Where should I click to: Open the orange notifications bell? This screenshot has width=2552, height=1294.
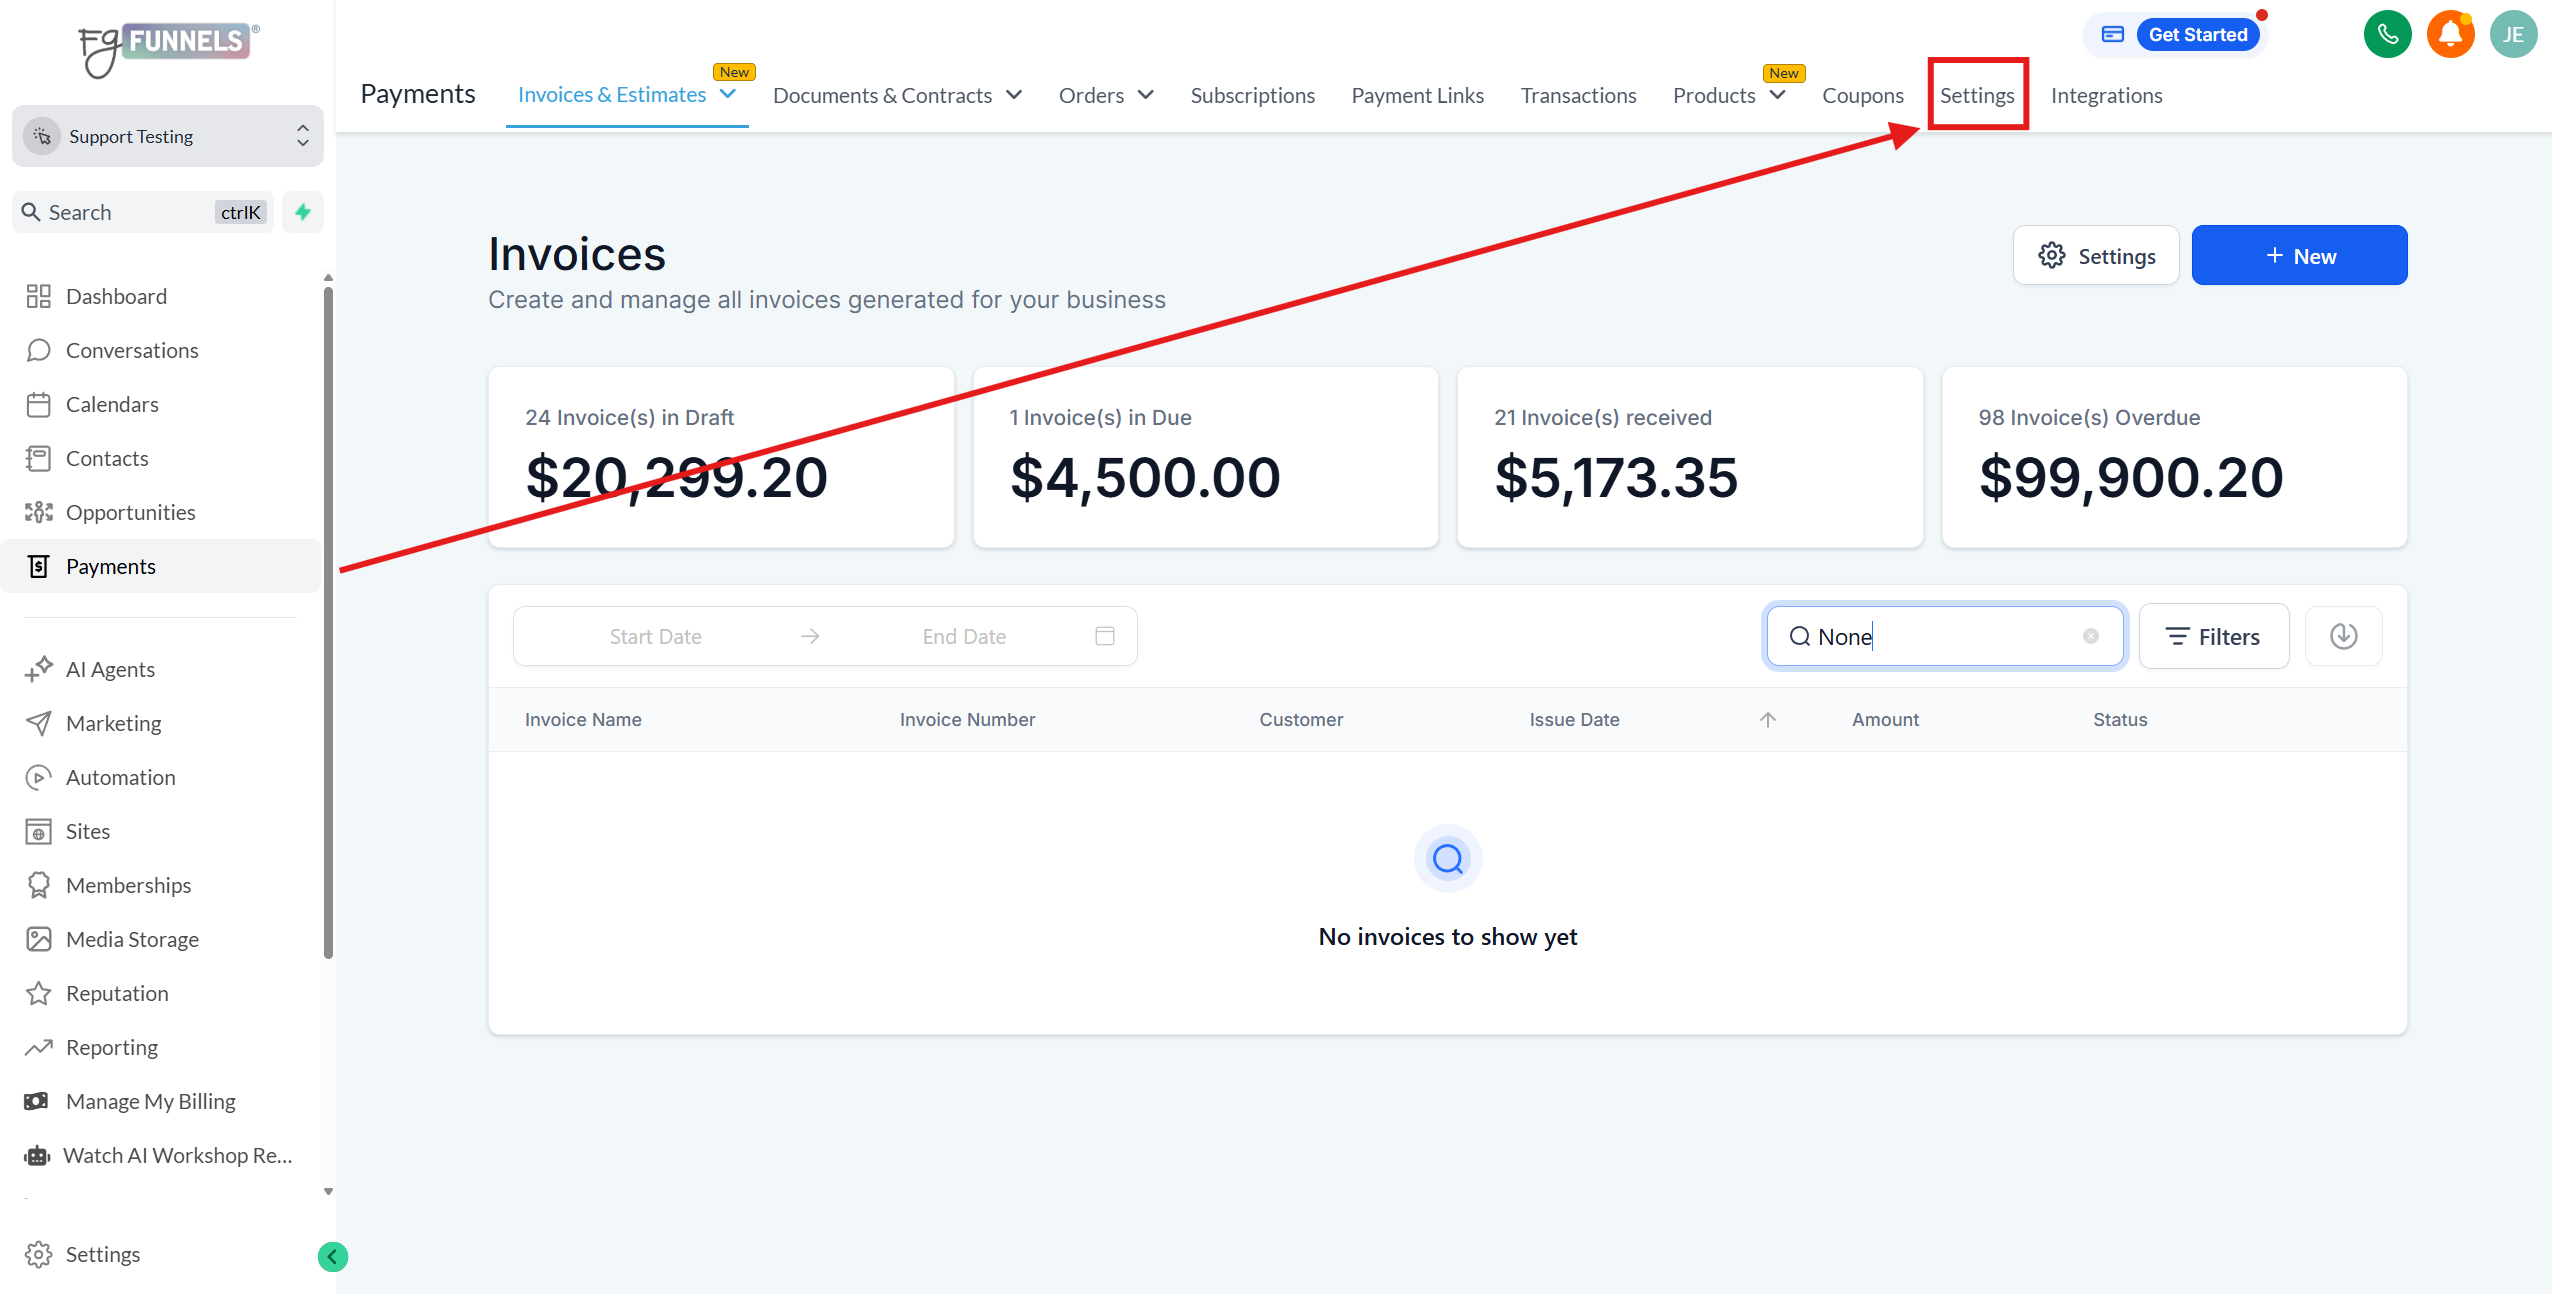[x=2450, y=35]
